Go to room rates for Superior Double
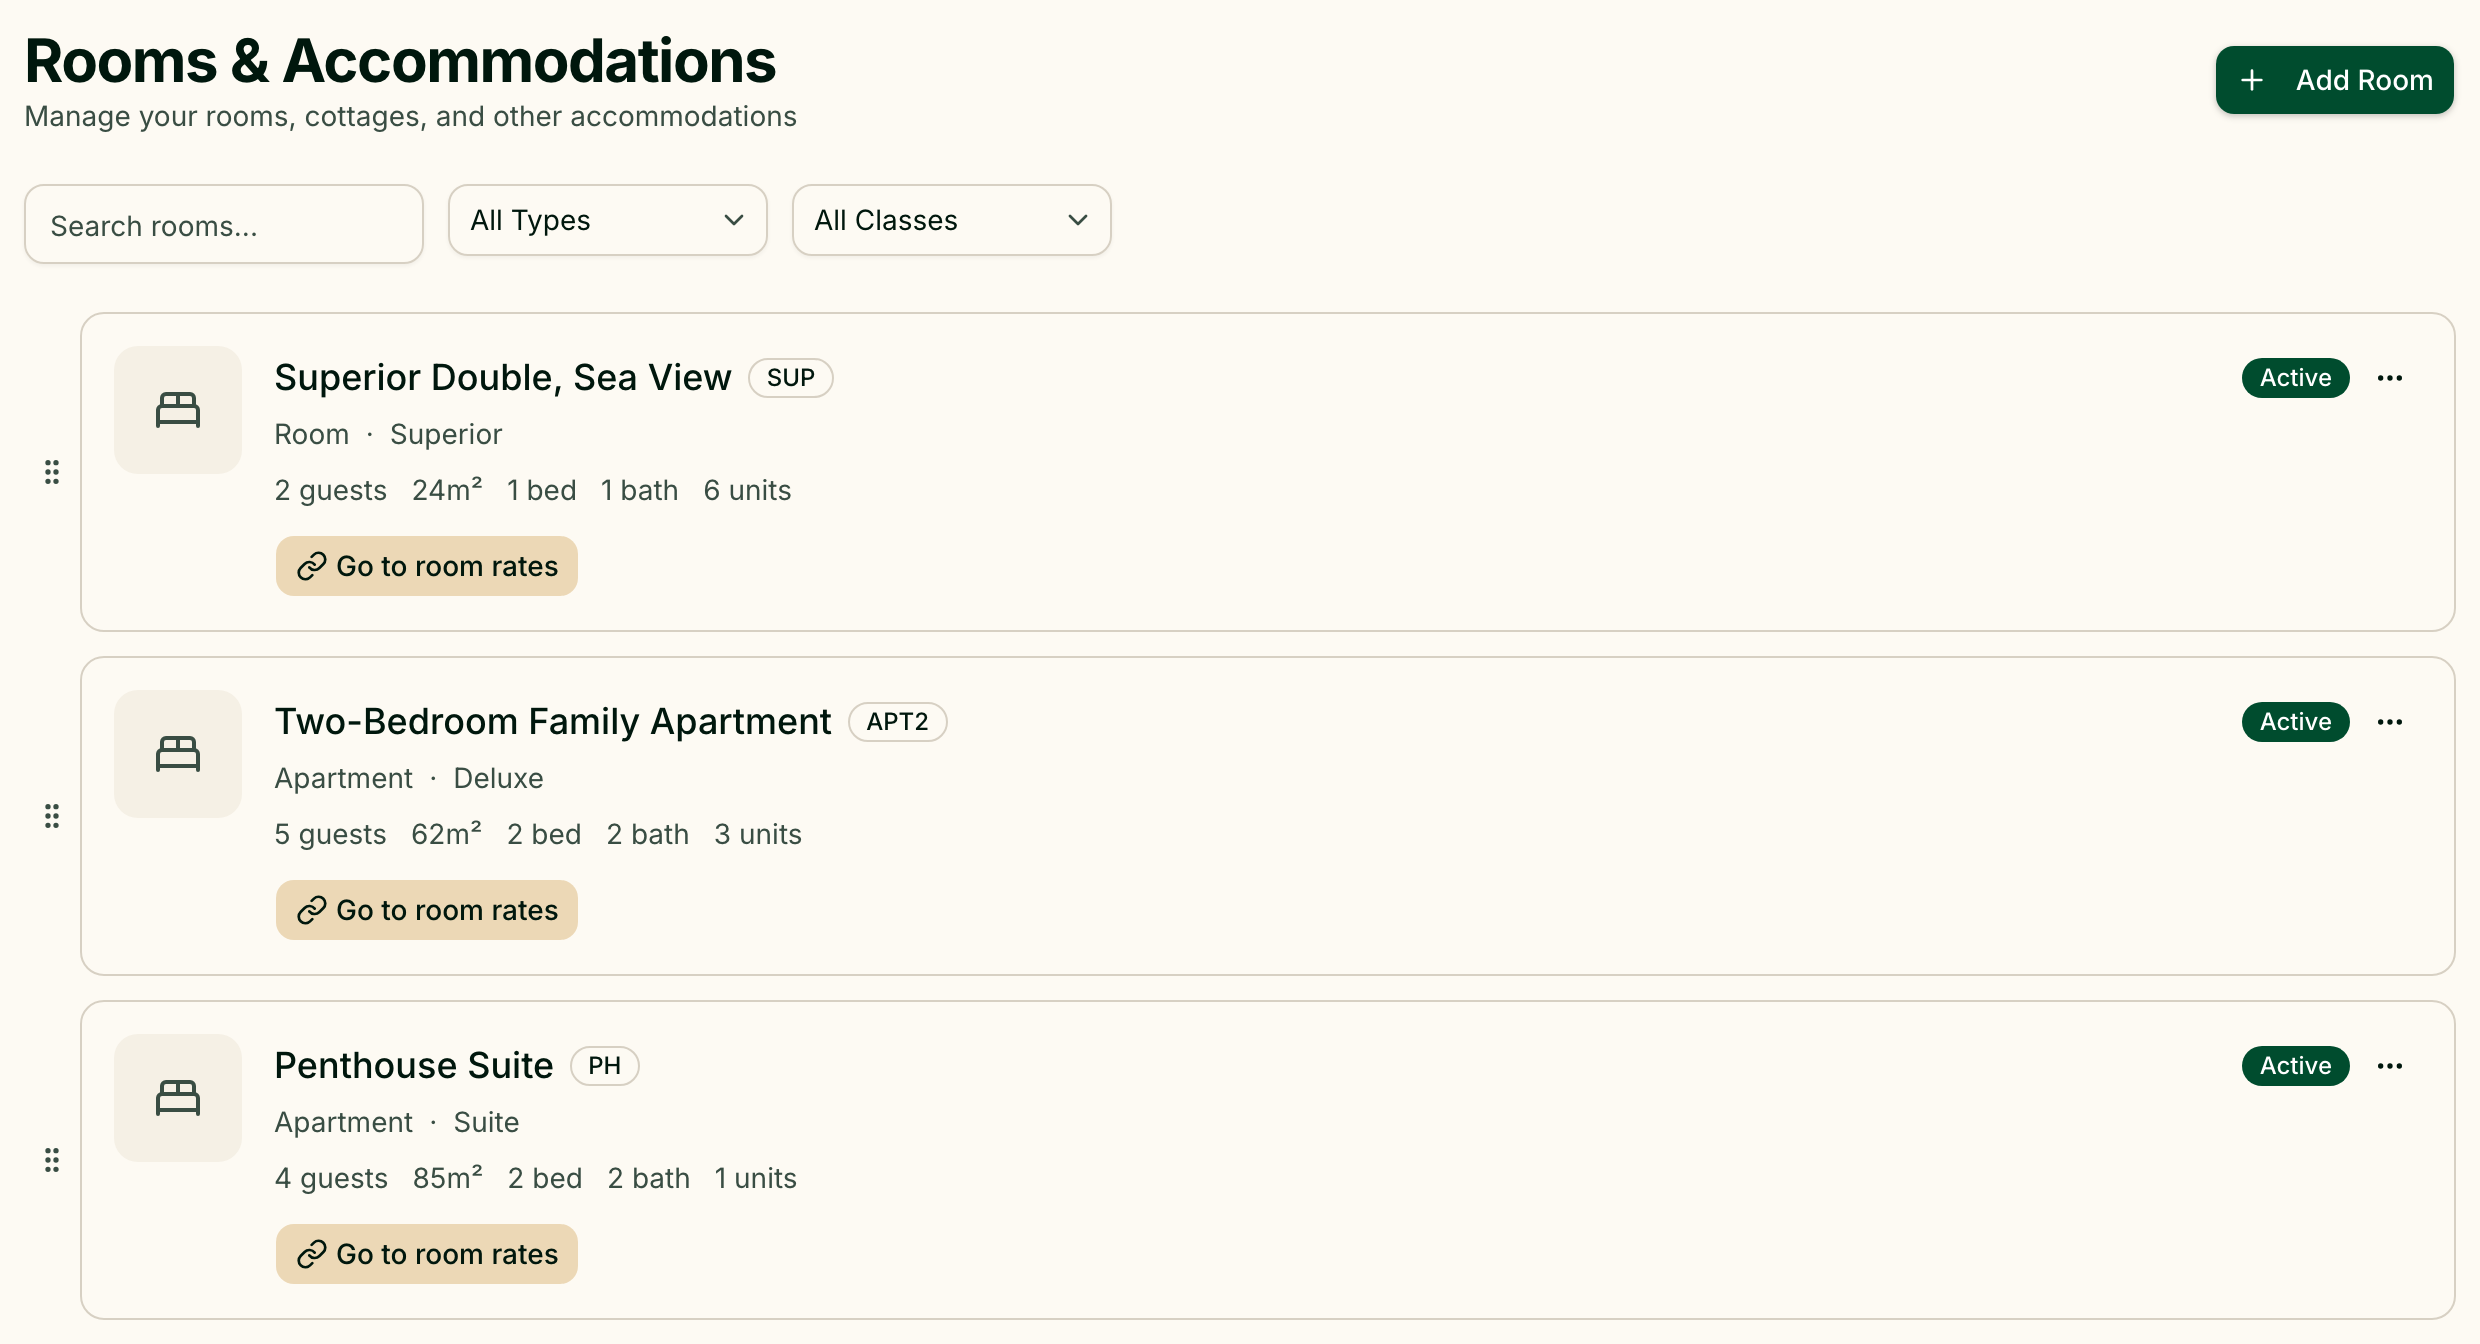The height and width of the screenshot is (1344, 2480). coord(427,566)
